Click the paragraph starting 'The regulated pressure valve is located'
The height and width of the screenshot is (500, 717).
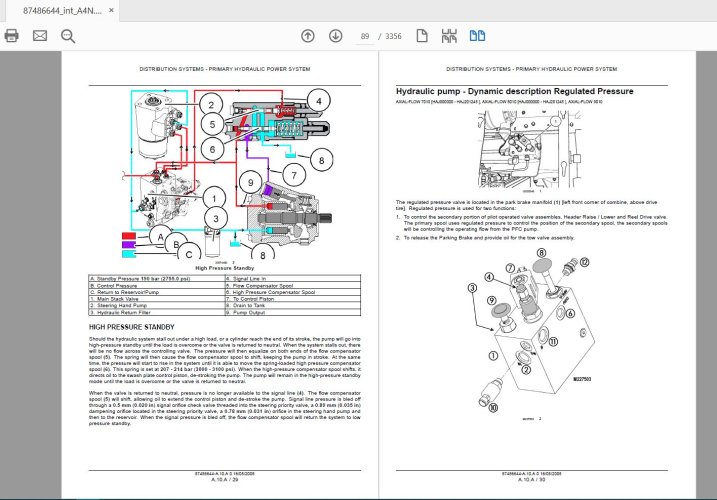click(526, 205)
